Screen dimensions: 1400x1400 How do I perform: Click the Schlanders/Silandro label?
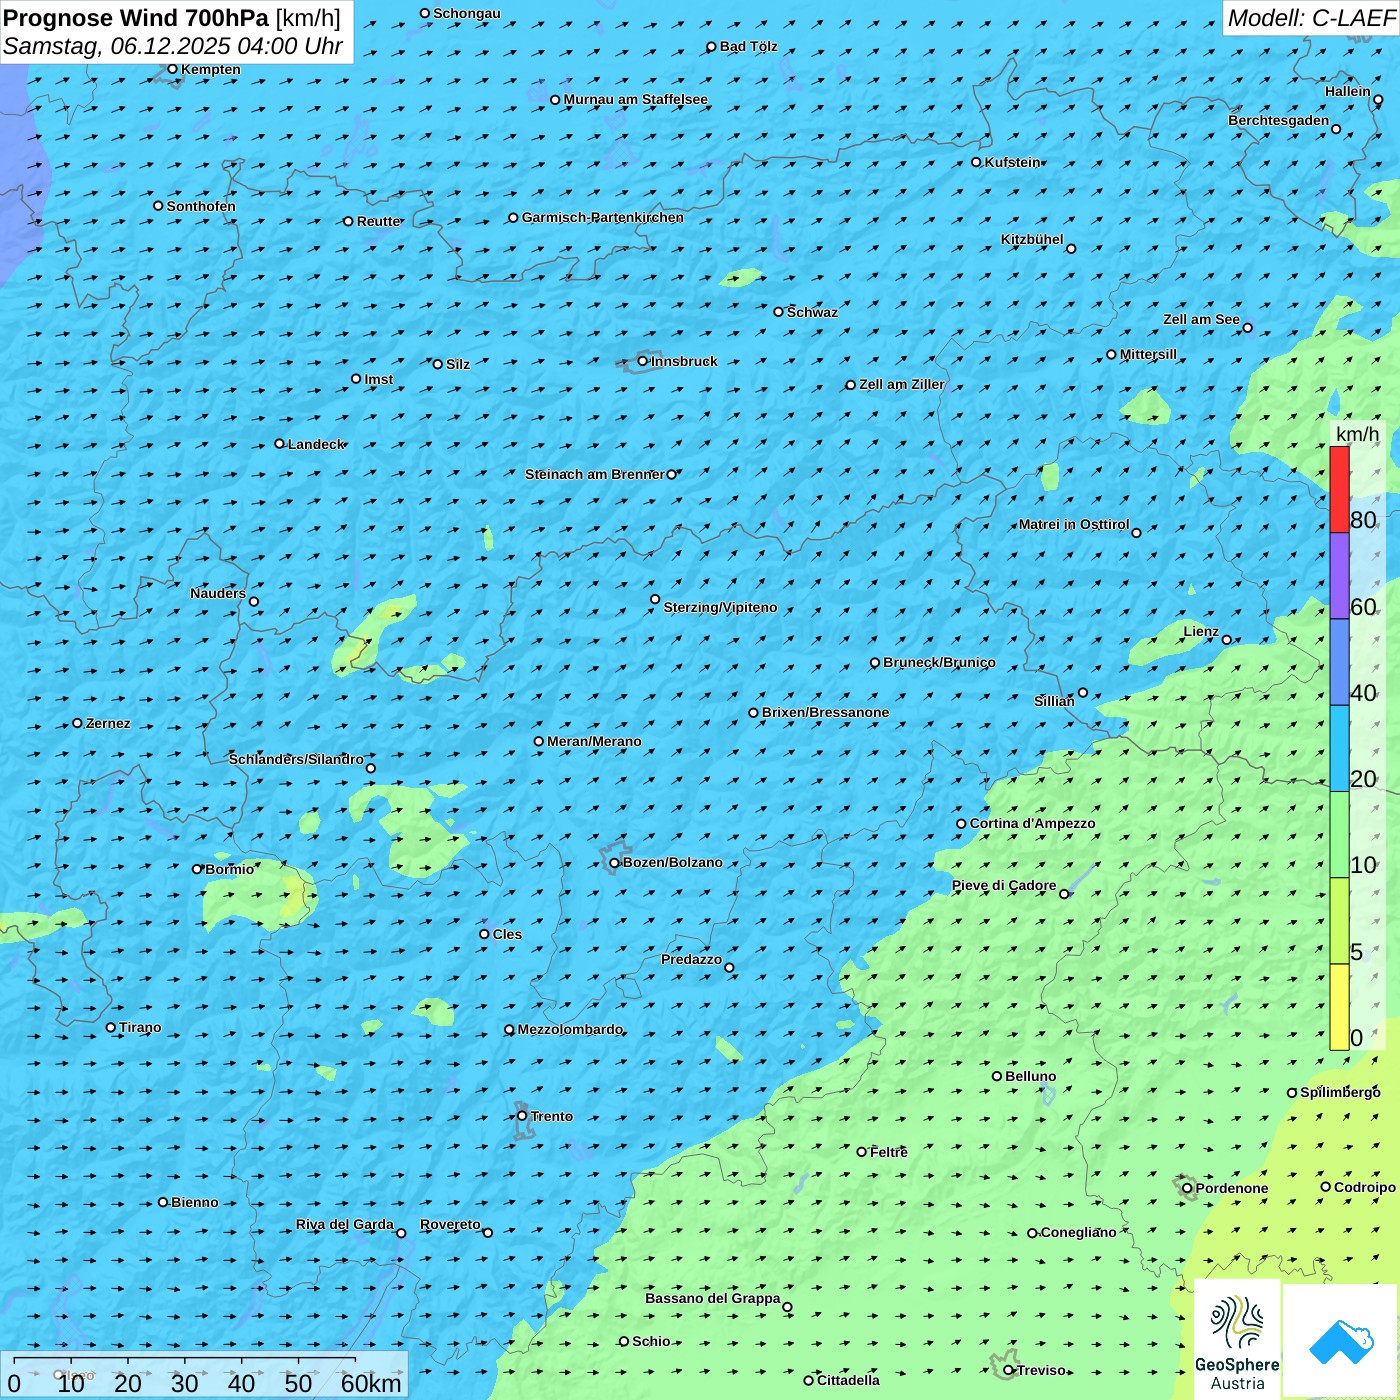296,759
